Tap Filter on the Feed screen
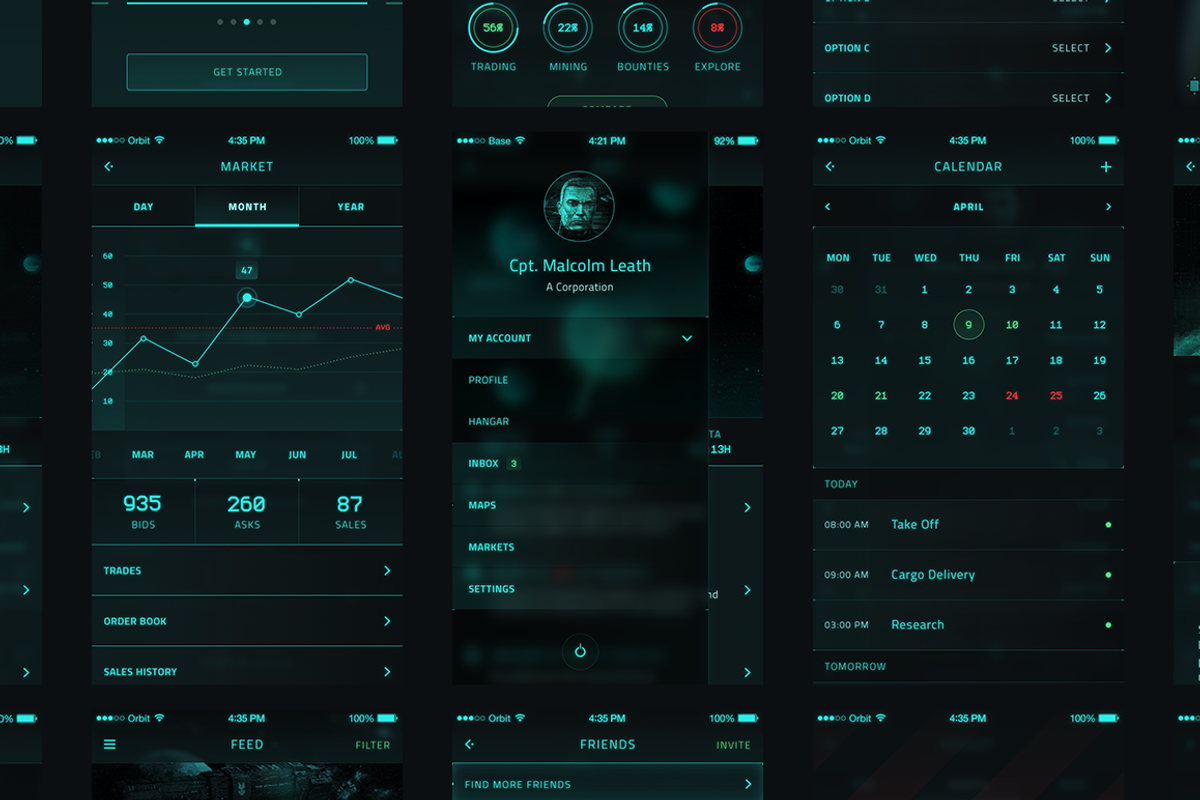This screenshot has width=1200, height=800. tap(373, 745)
